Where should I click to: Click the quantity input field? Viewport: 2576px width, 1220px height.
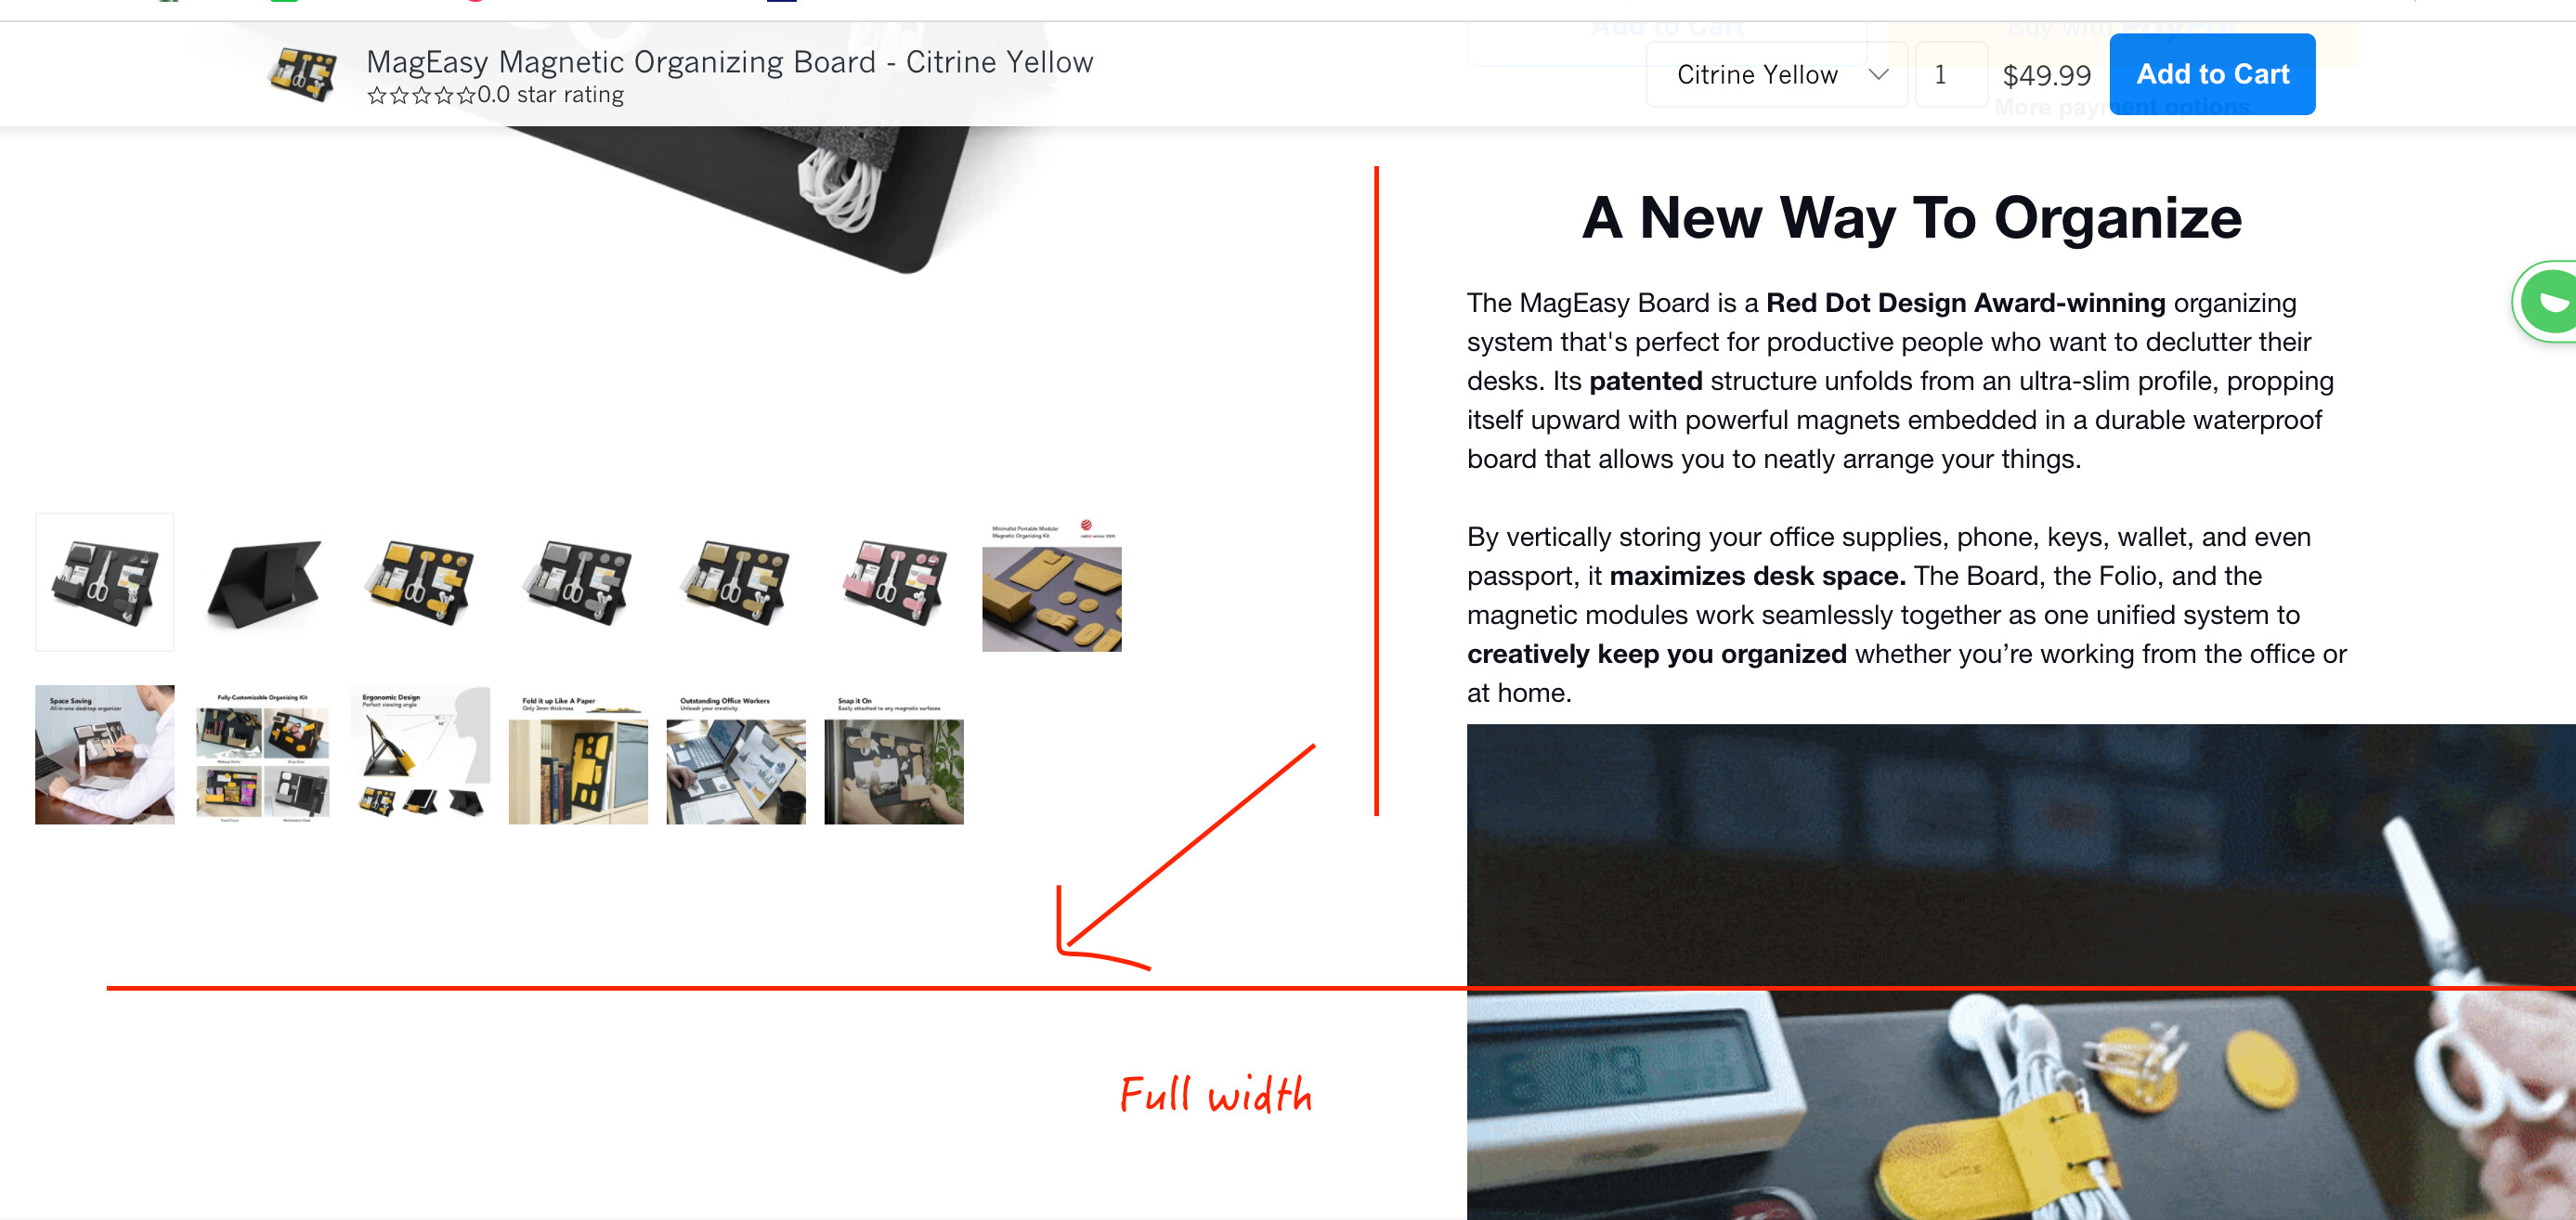coord(1950,75)
